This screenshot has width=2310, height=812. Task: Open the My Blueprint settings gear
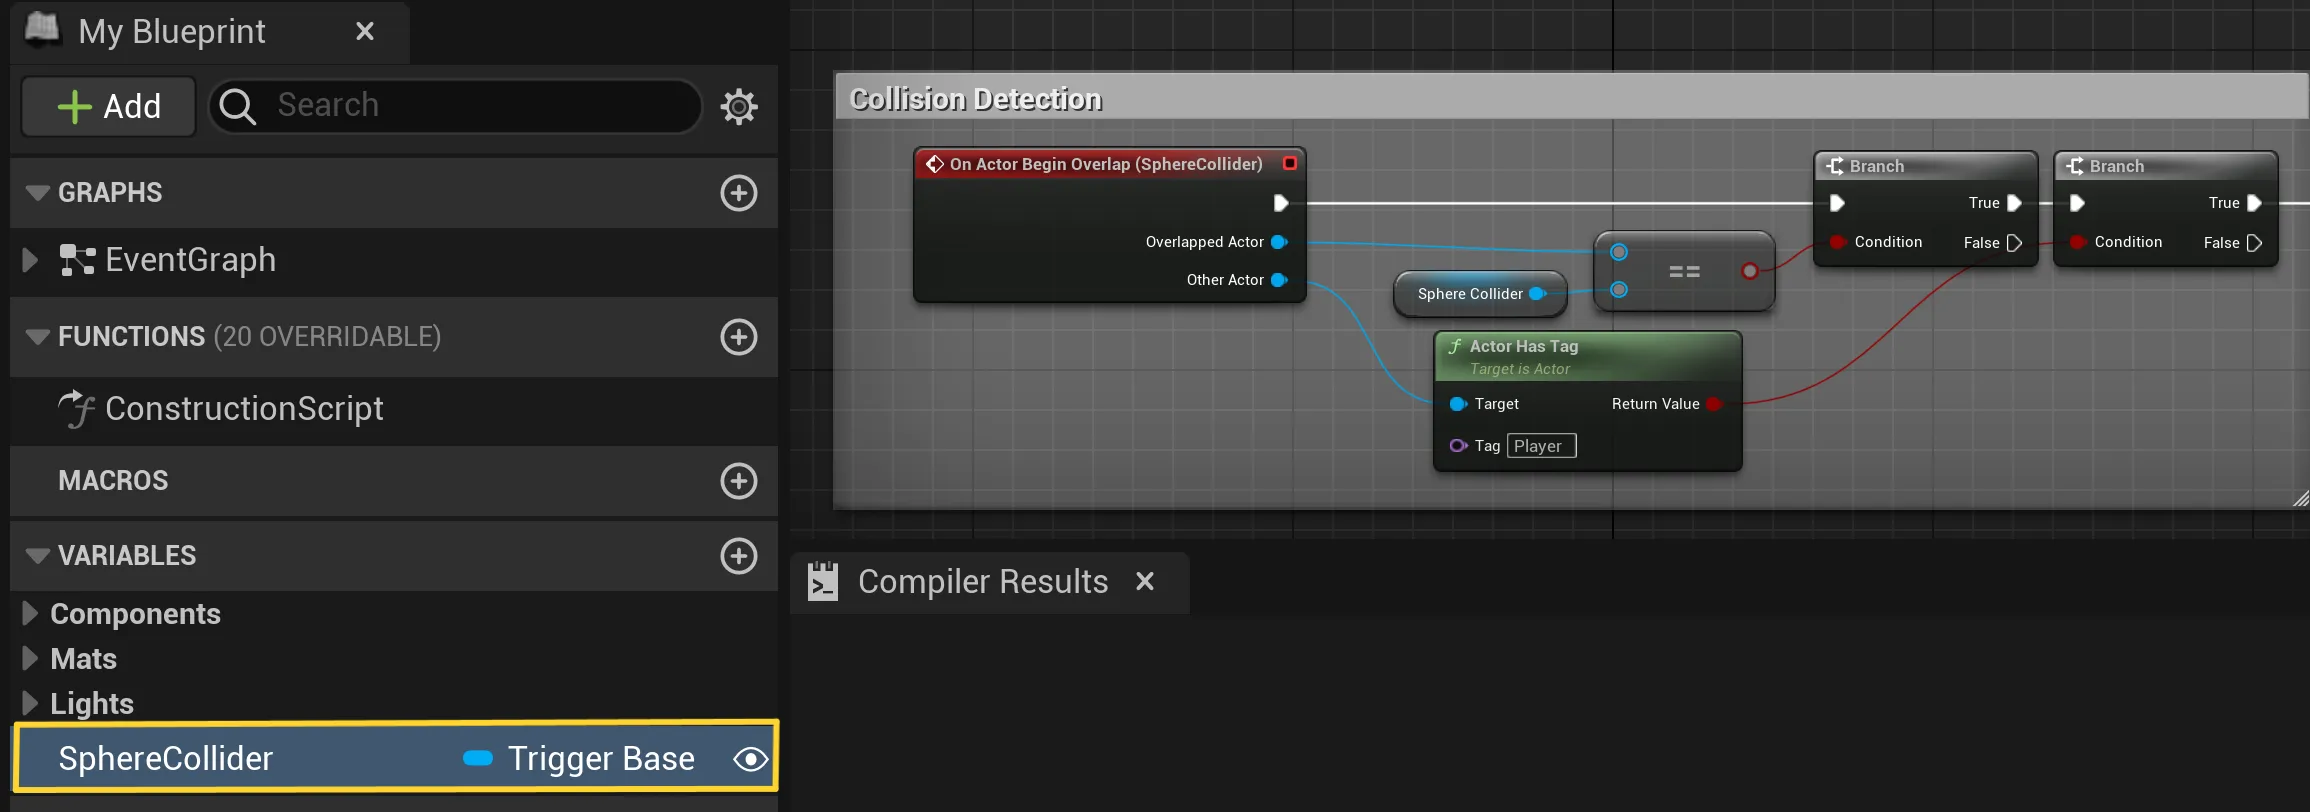[739, 106]
